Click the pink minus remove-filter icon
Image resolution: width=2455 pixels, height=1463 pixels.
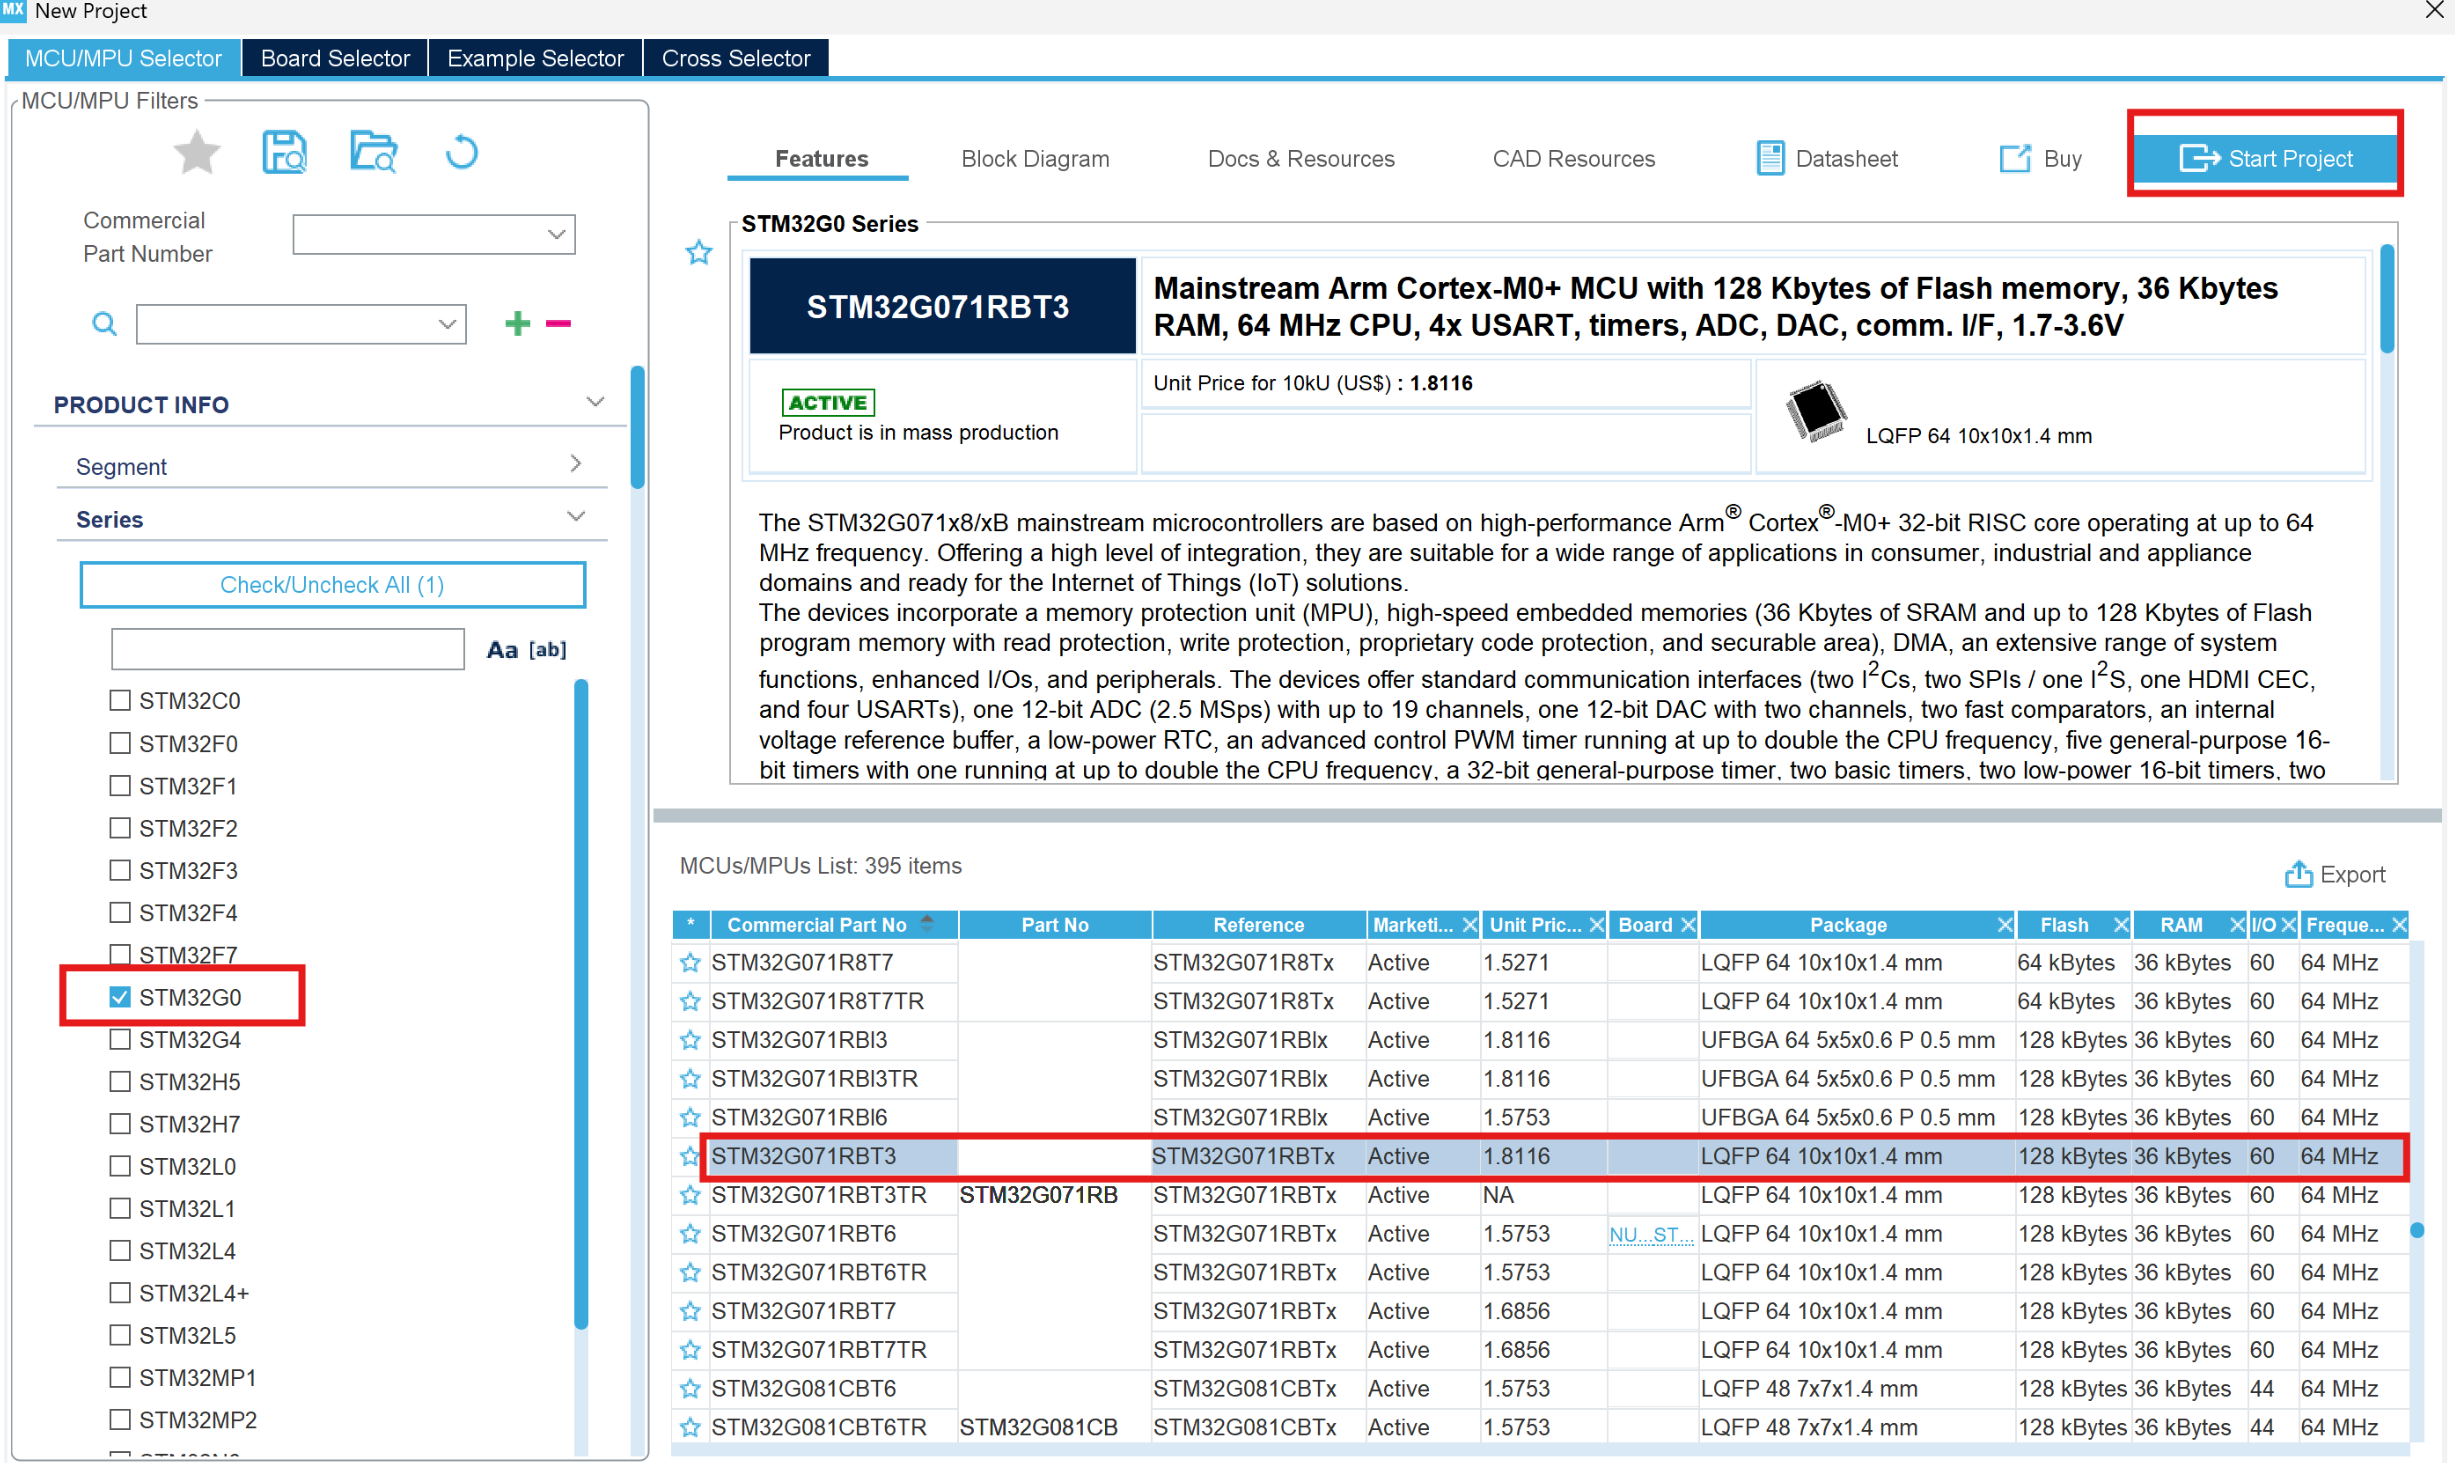click(x=558, y=324)
